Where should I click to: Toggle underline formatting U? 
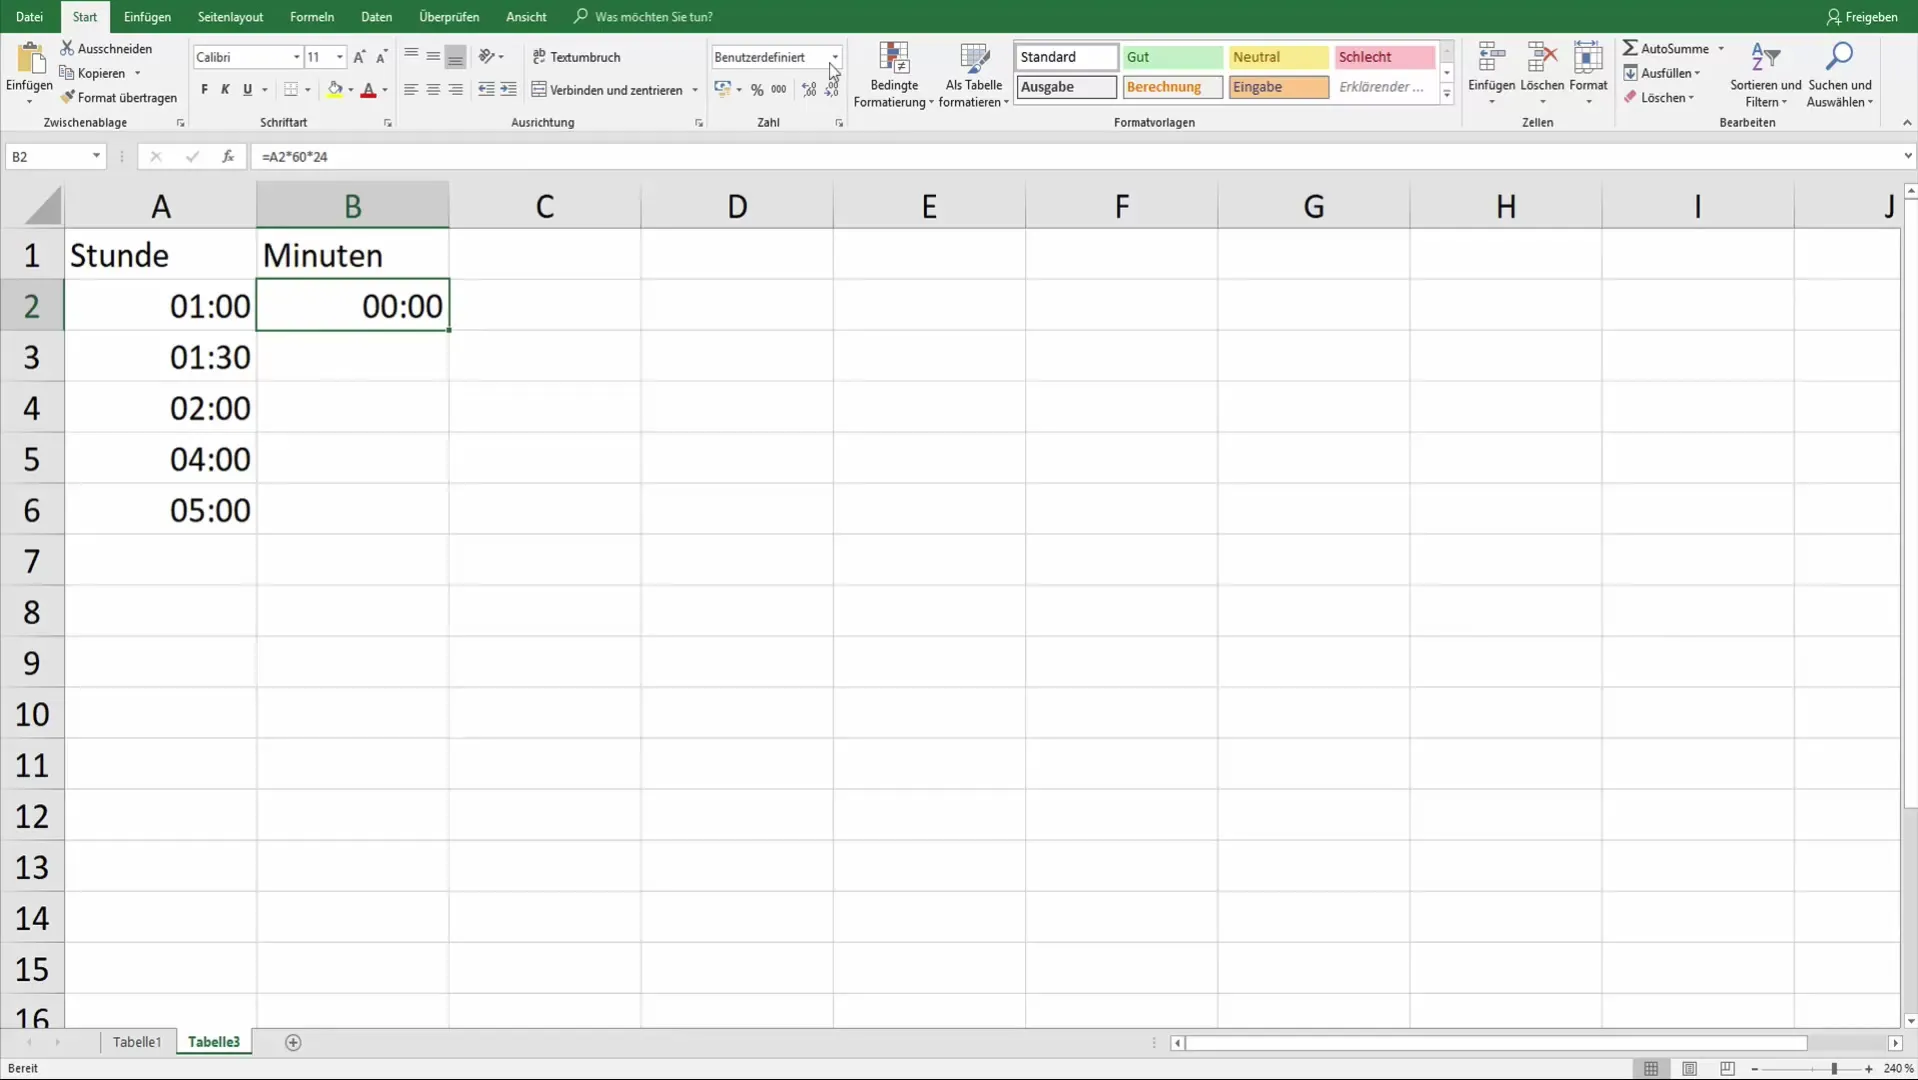(x=247, y=89)
